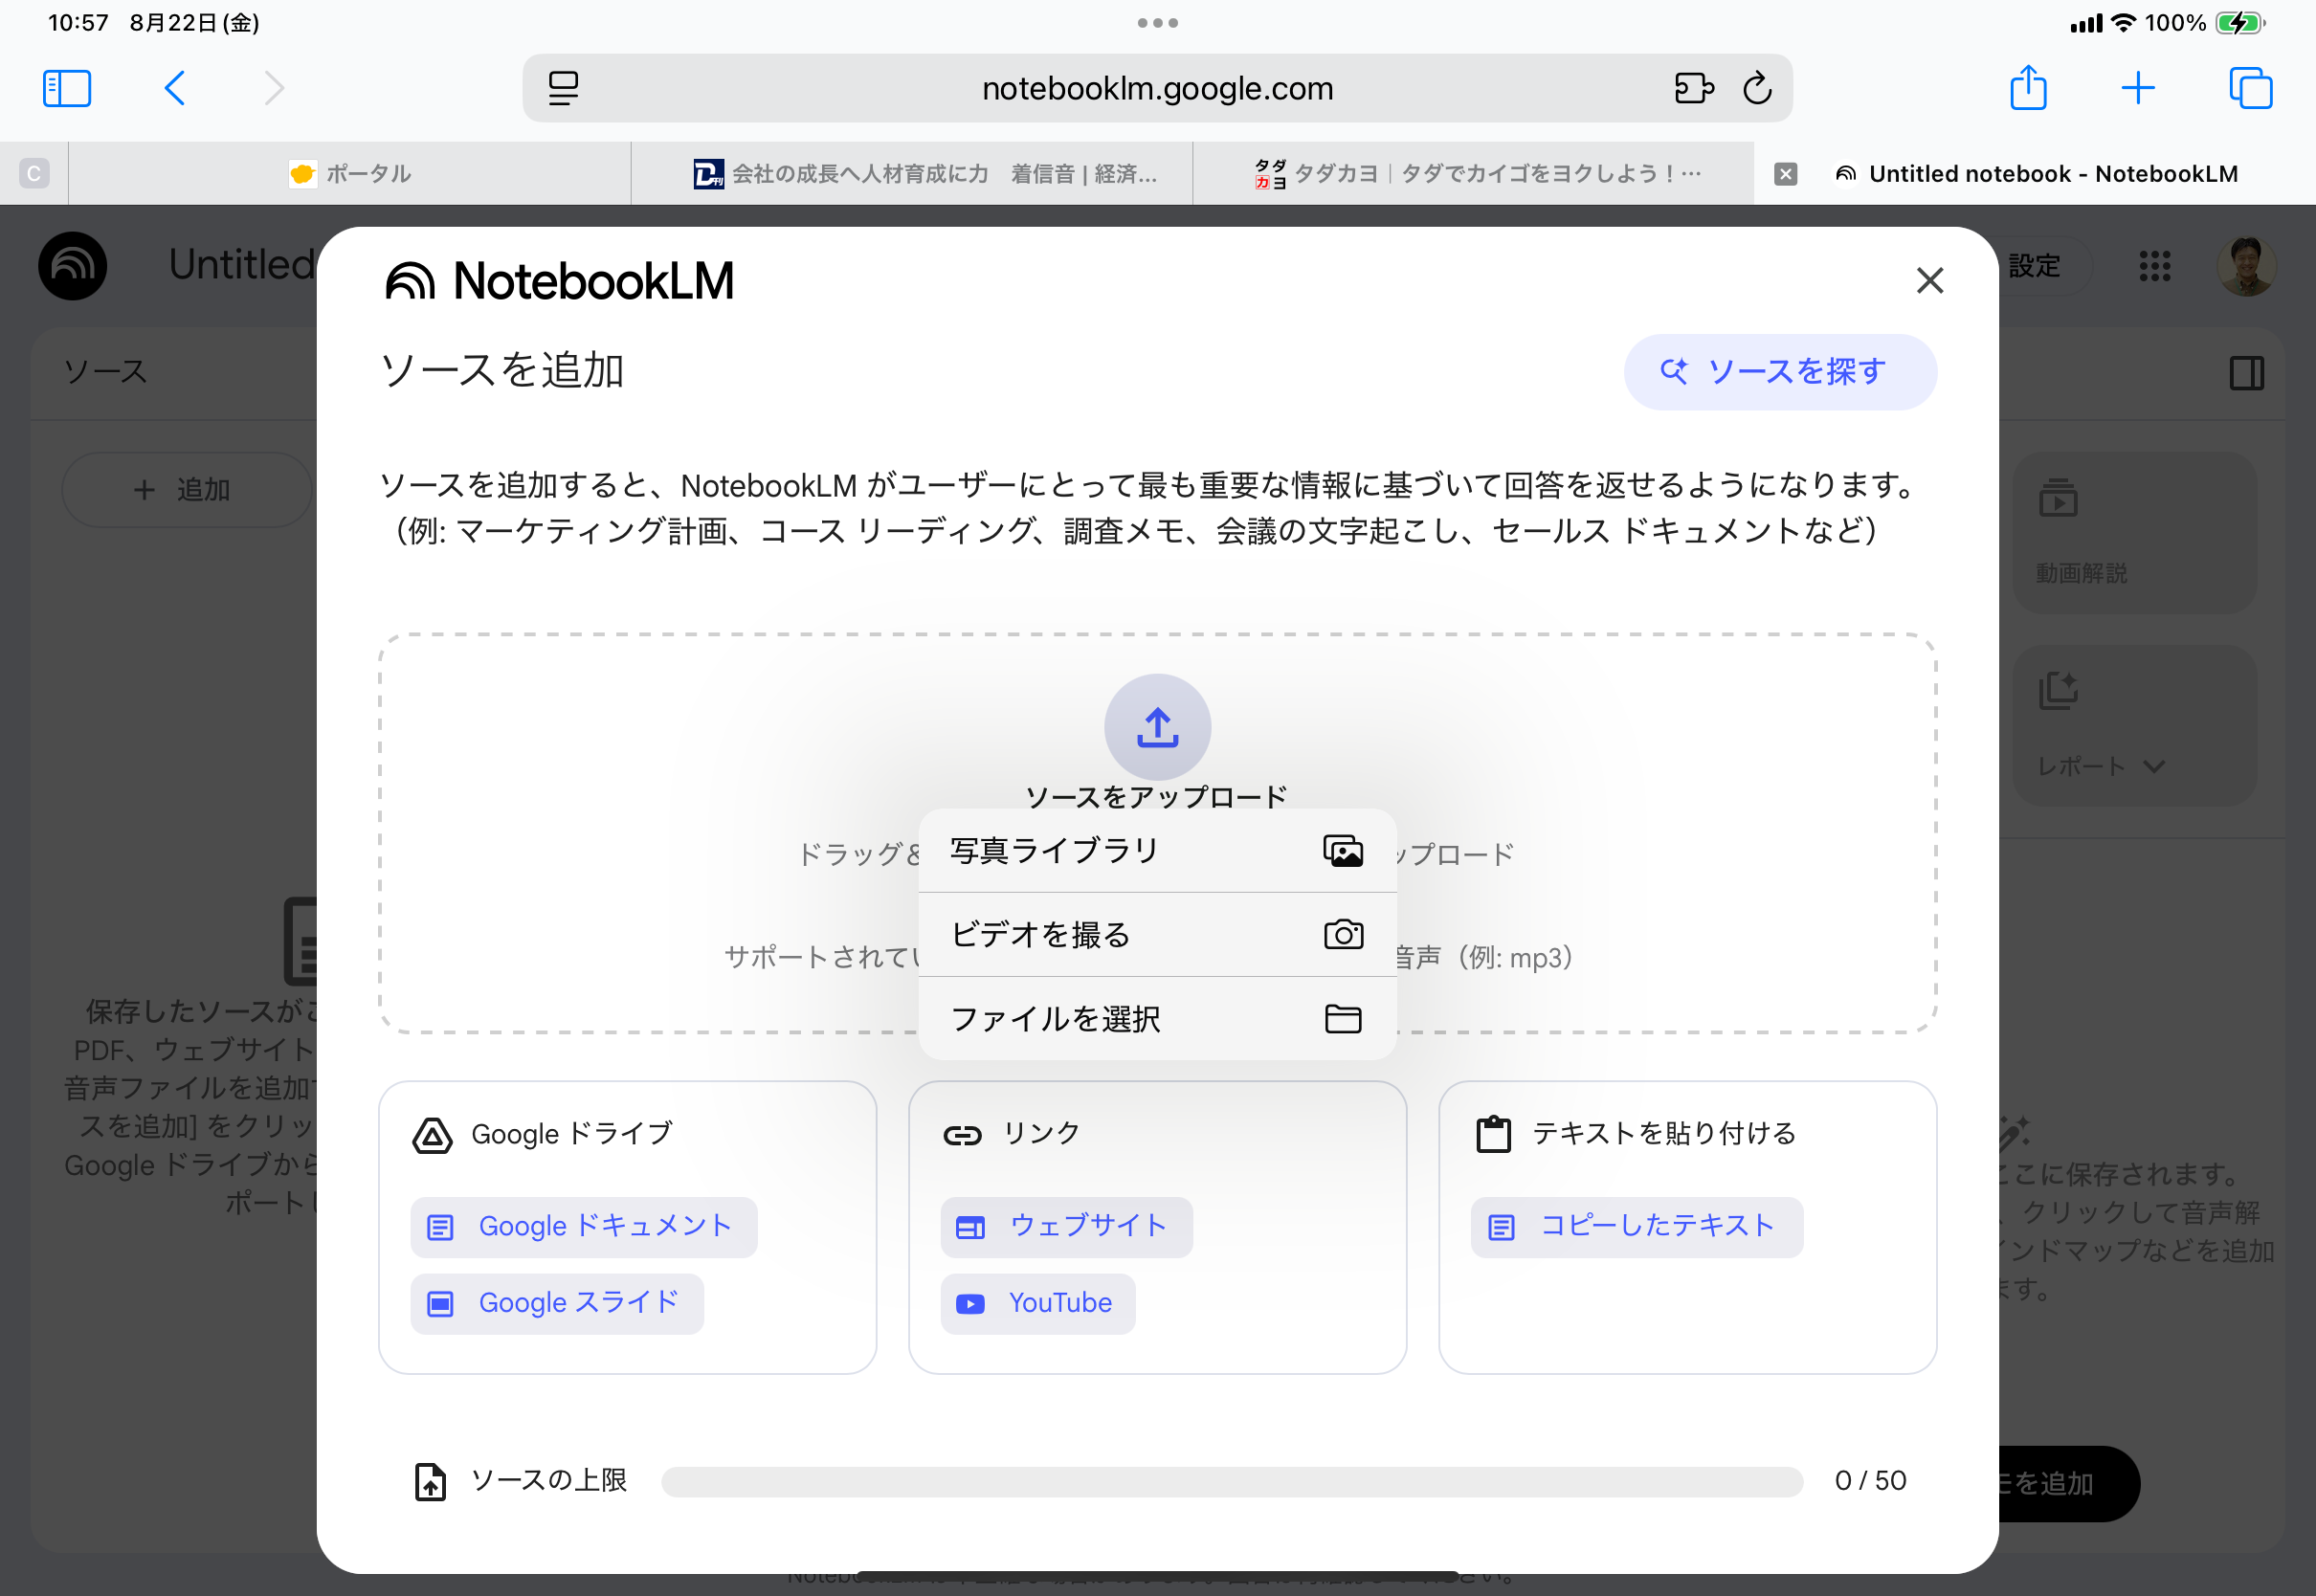
Task: Close the Untitled notebook tab
Action: [1785, 174]
